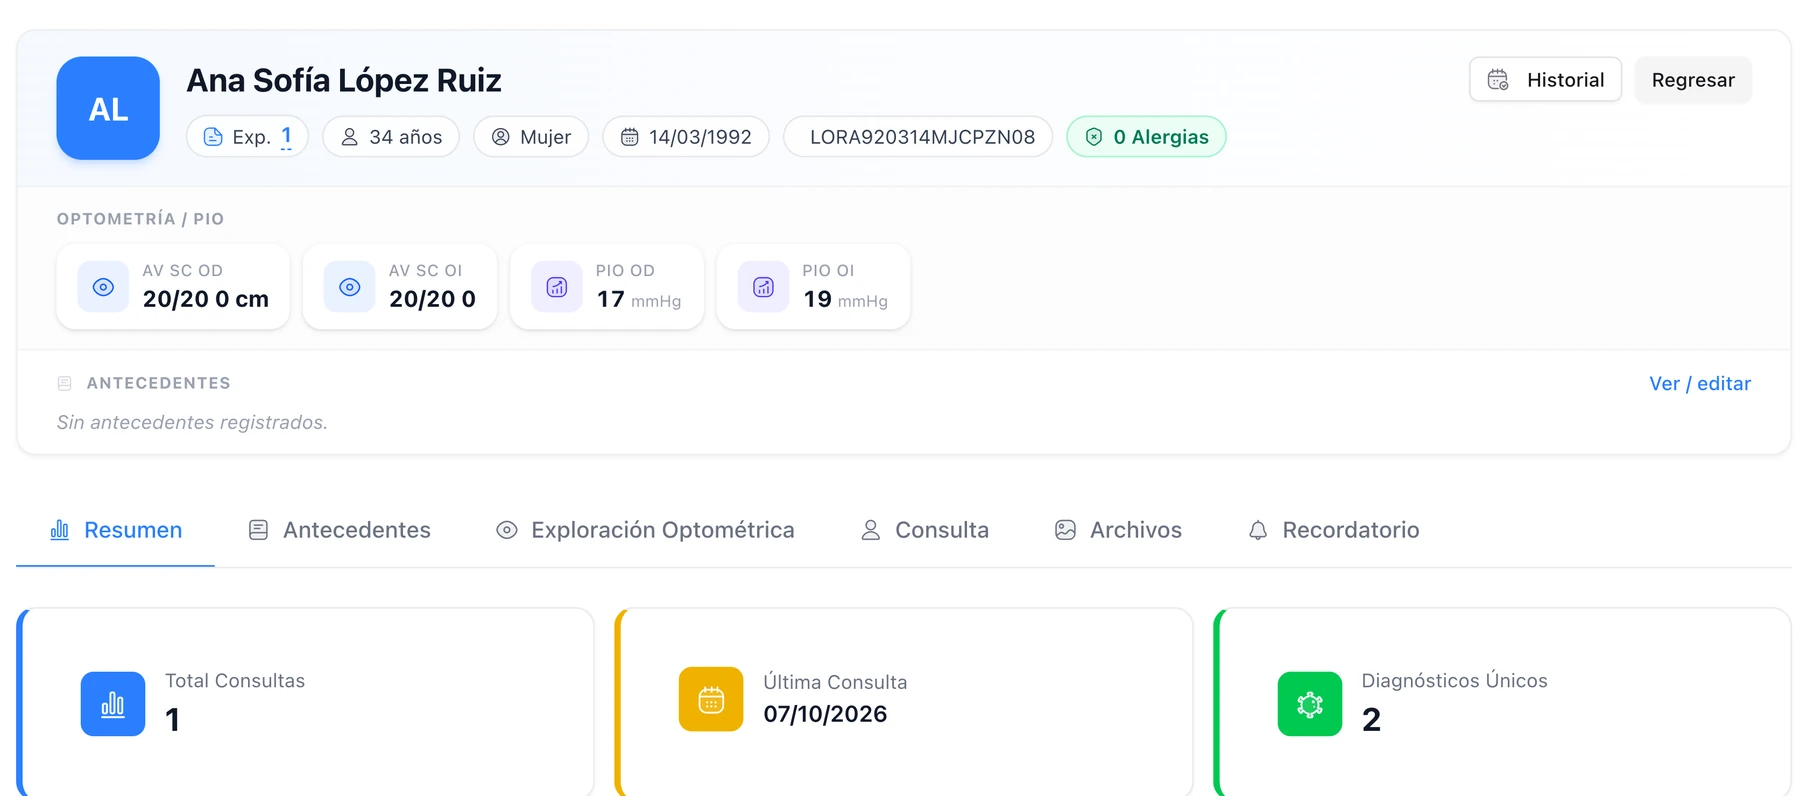Click the list icon beside ANTECEDENTES heading
The height and width of the screenshot is (796, 1800).
point(65,383)
